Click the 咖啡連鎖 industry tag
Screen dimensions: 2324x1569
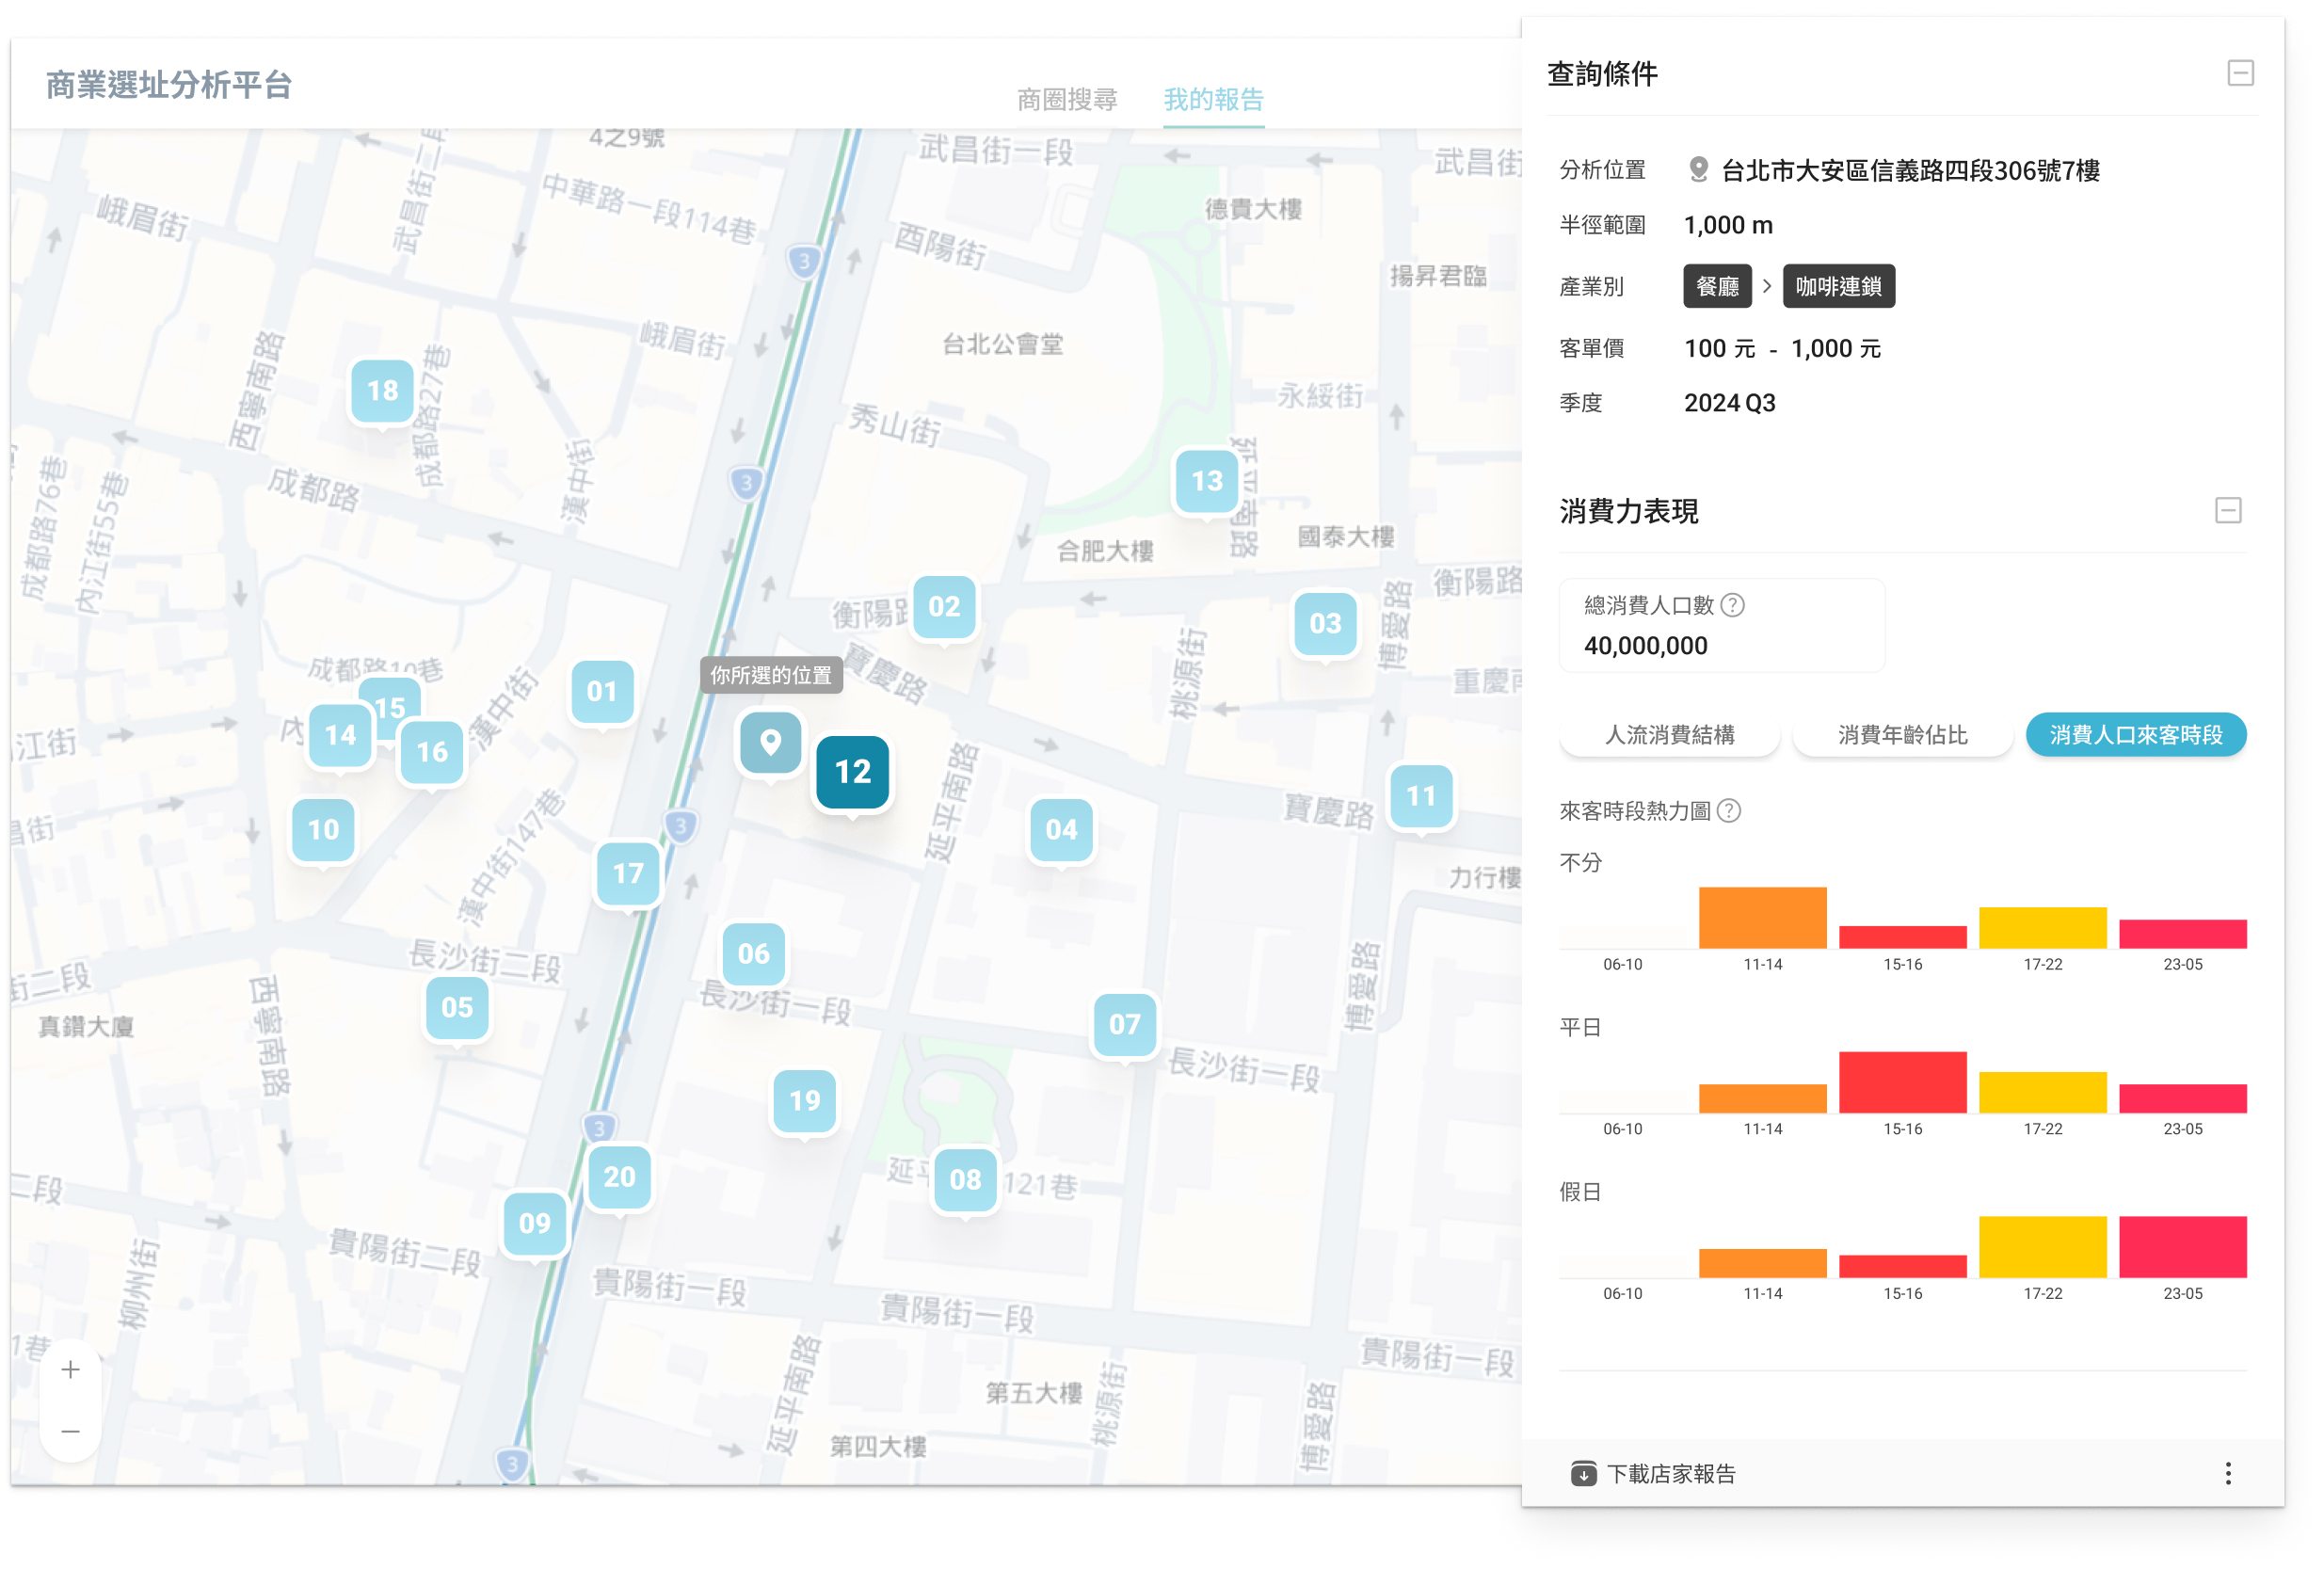coord(1838,287)
